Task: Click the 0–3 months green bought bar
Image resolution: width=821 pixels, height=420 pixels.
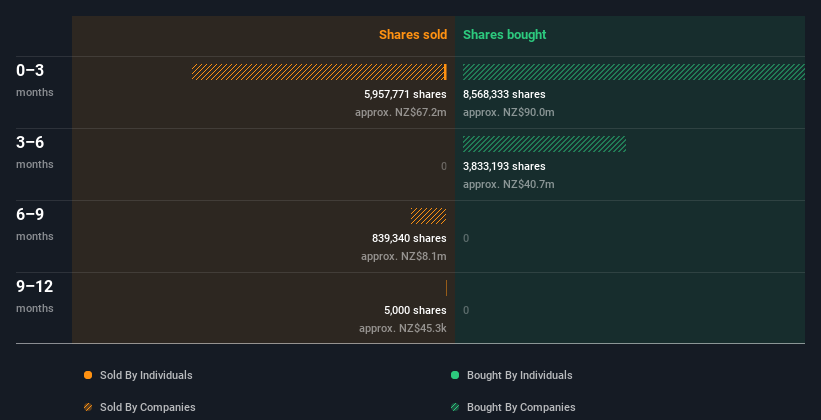Action: (634, 72)
